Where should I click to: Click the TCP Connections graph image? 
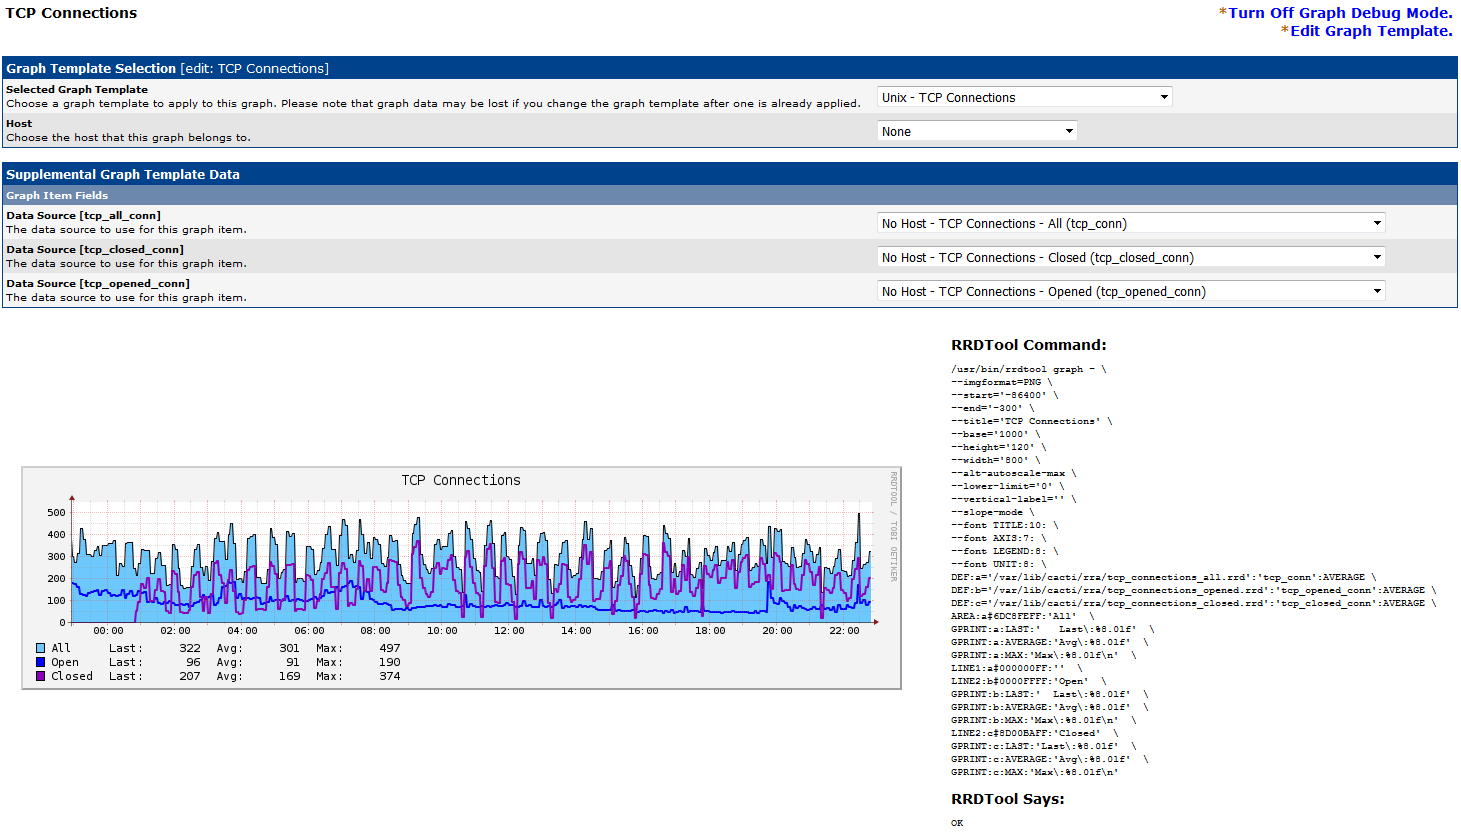coord(461,578)
